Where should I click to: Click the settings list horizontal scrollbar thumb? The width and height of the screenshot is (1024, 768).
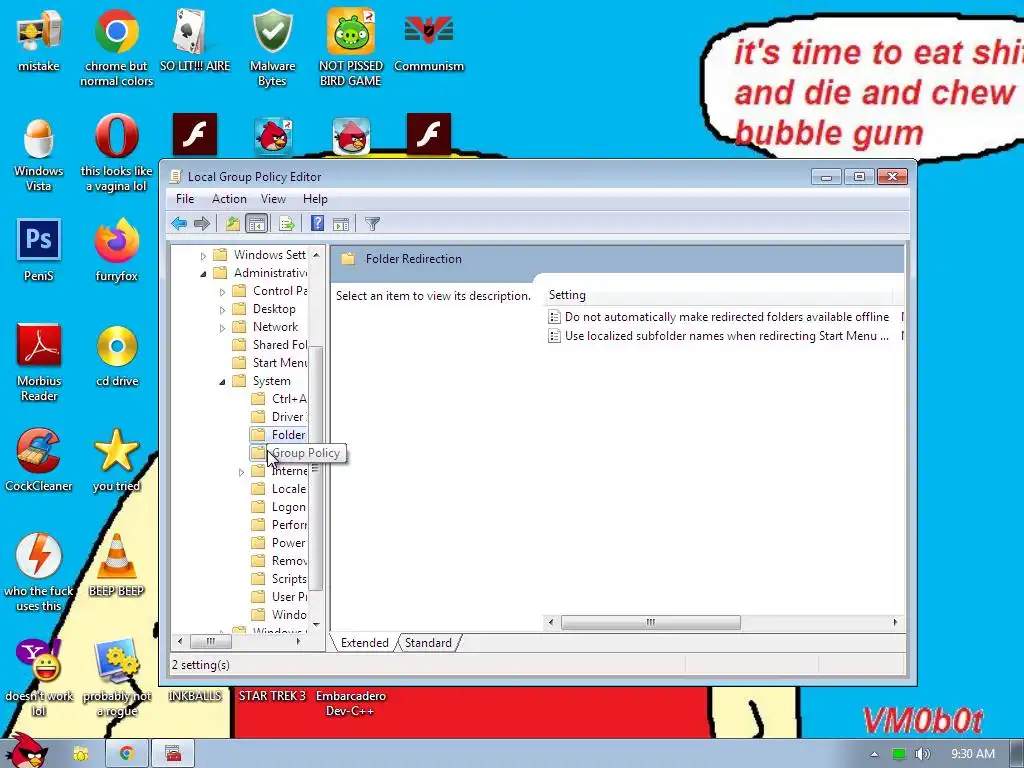(x=650, y=622)
